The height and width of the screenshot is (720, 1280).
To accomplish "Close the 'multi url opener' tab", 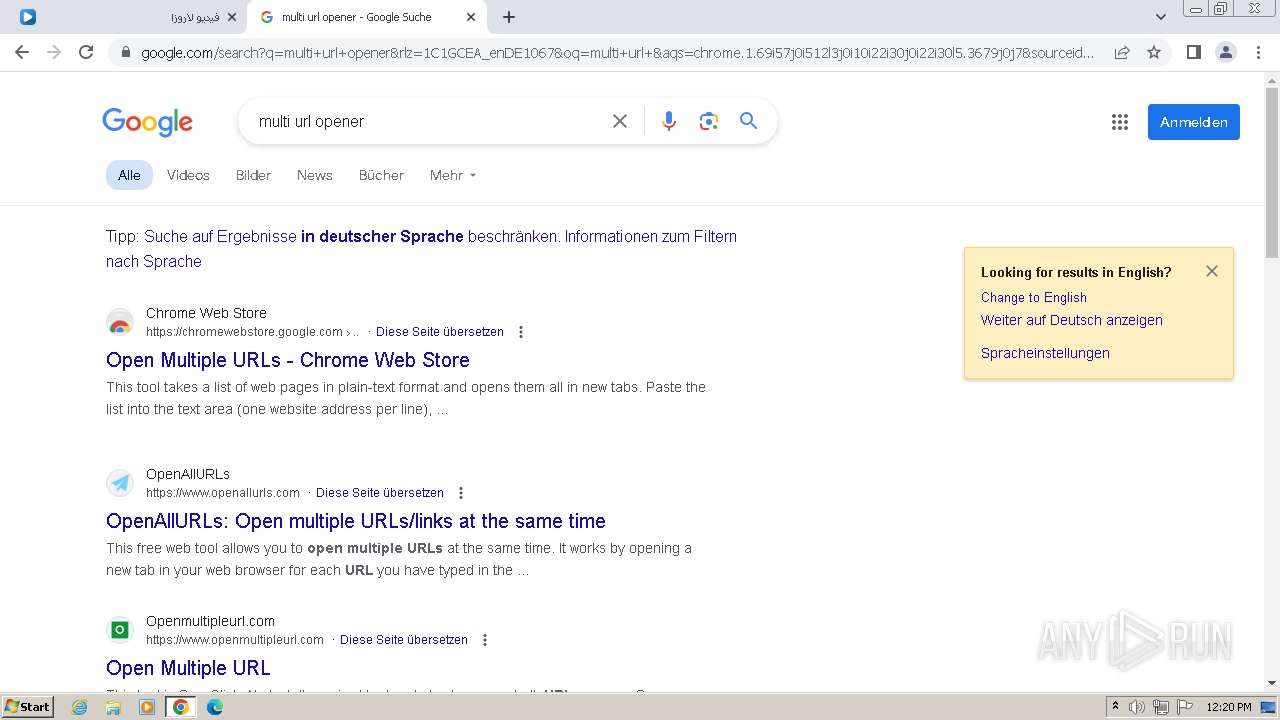I will coord(471,17).
